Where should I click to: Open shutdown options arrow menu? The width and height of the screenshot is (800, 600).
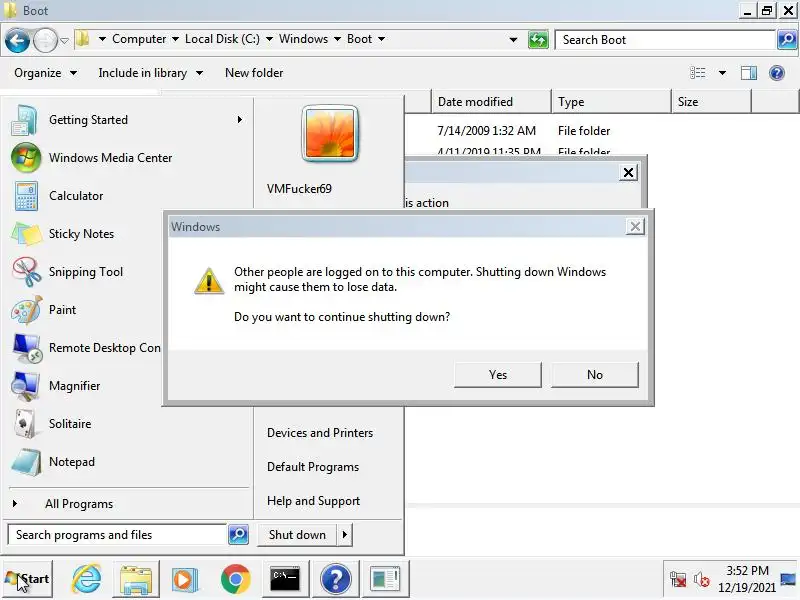click(x=344, y=535)
